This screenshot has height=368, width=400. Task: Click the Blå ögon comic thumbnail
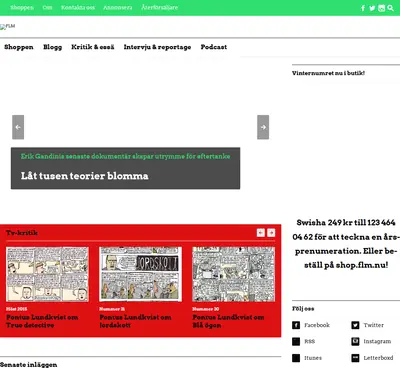(x=234, y=274)
